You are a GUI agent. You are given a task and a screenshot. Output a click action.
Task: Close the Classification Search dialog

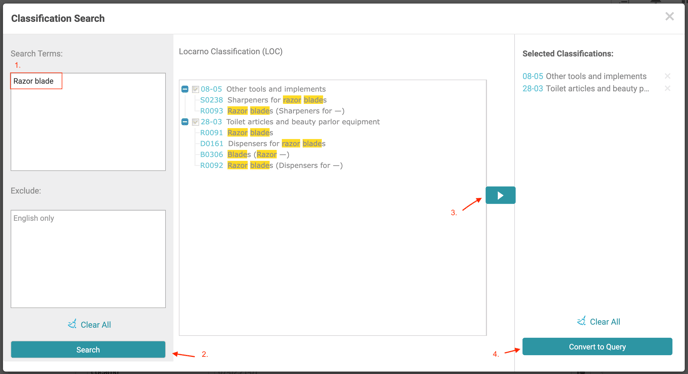tap(669, 17)
